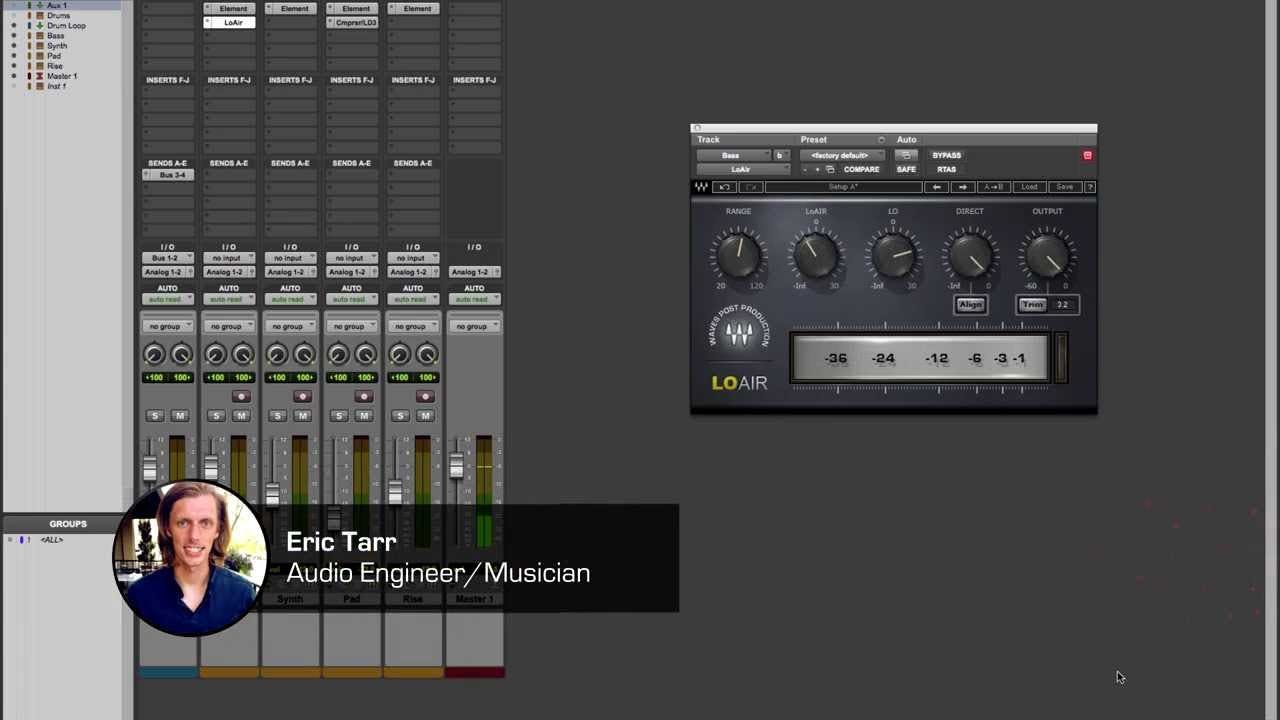Click the undo arrow in LoAir toolbar

(x=724, y=187)
